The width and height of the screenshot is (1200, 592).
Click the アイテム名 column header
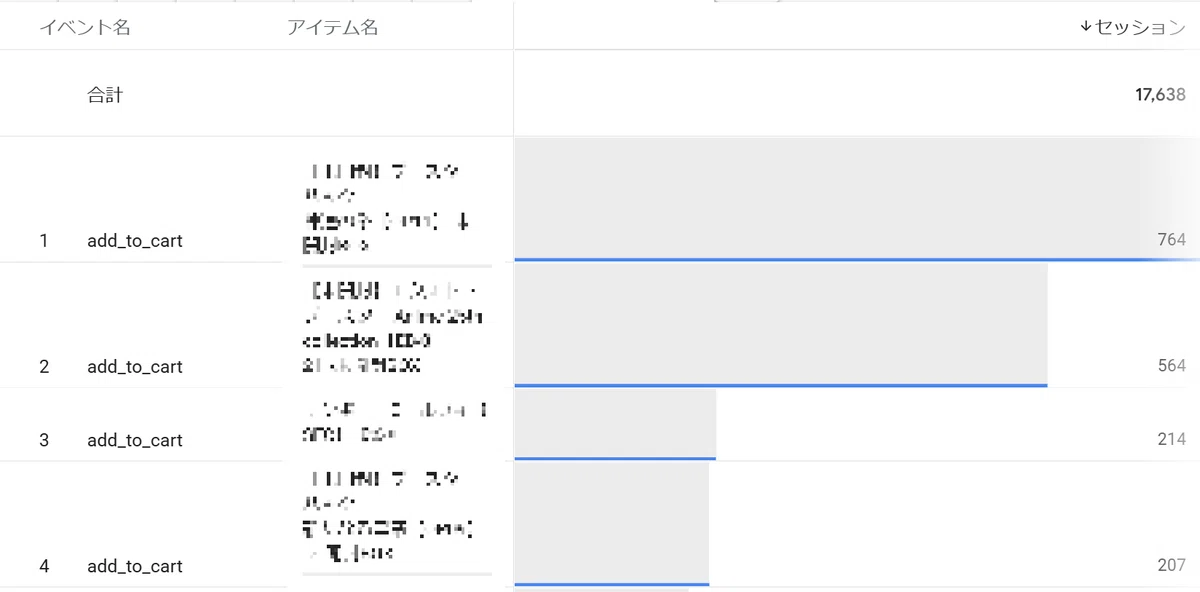(332, 27)
